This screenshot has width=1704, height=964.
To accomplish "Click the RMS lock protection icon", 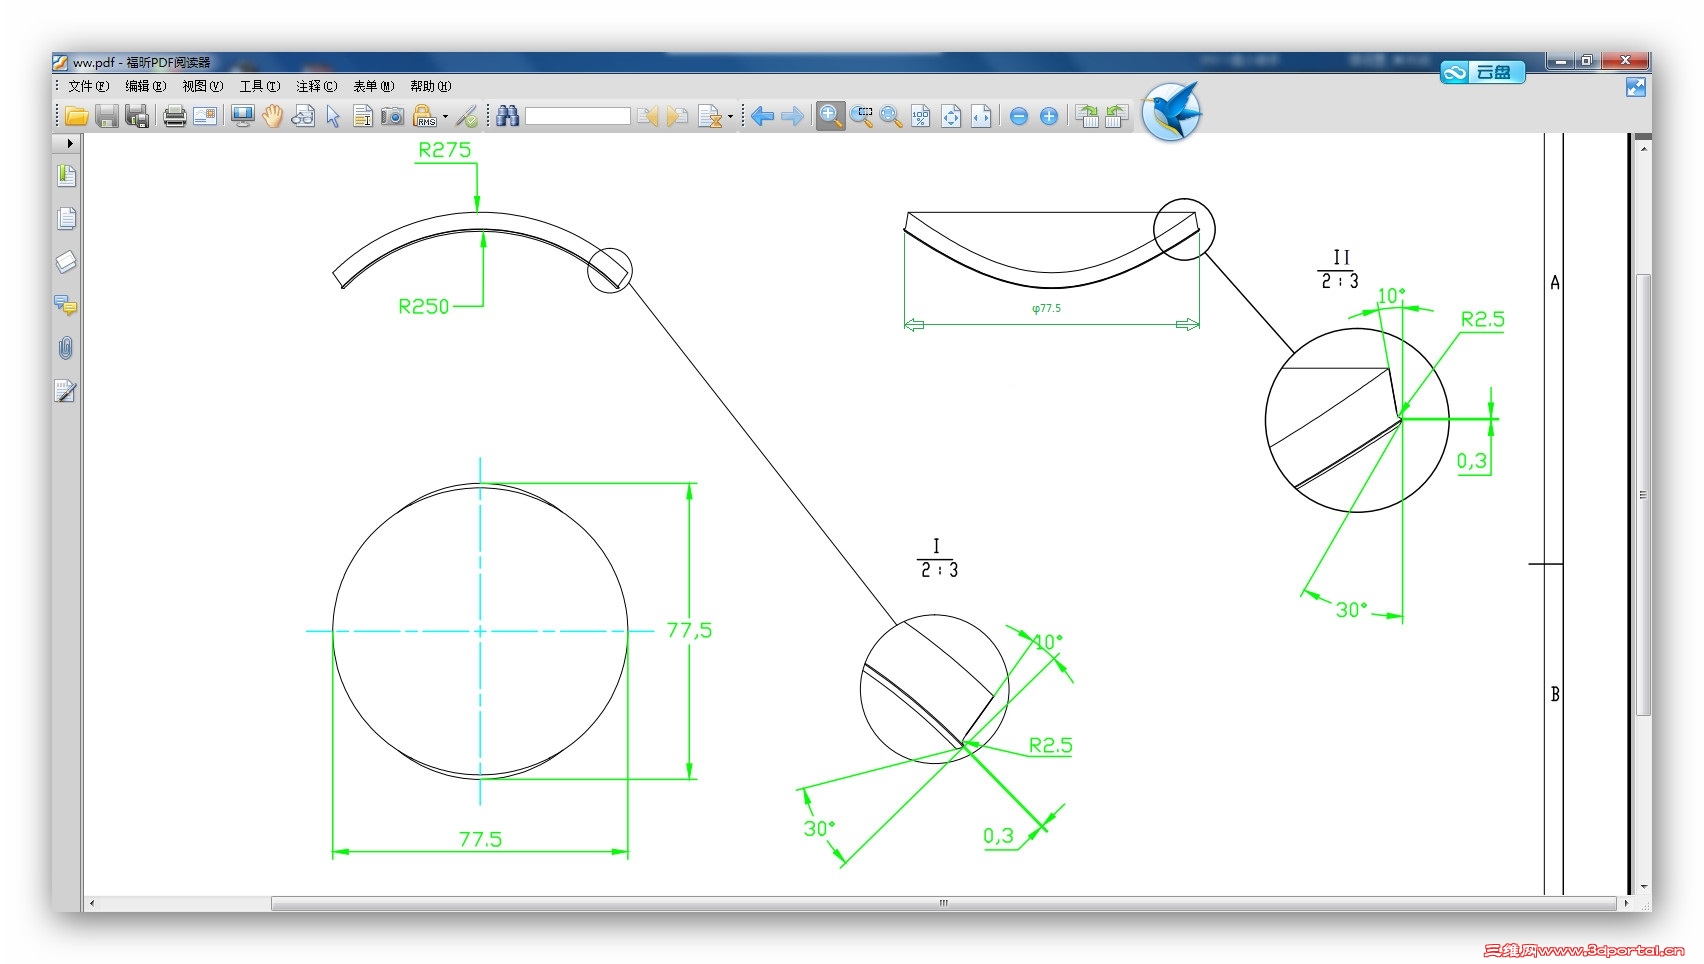I will pos(425,116).
